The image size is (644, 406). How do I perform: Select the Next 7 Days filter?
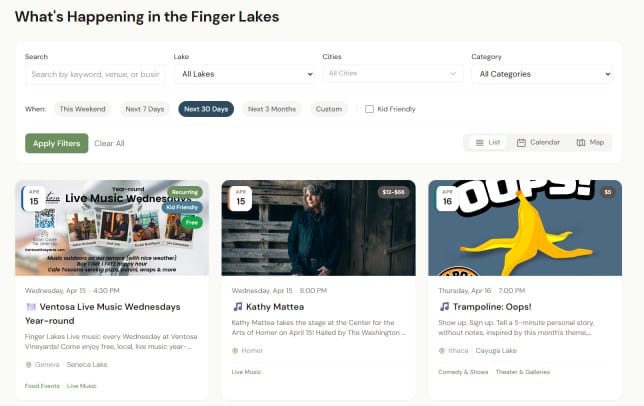click(145, 109)
